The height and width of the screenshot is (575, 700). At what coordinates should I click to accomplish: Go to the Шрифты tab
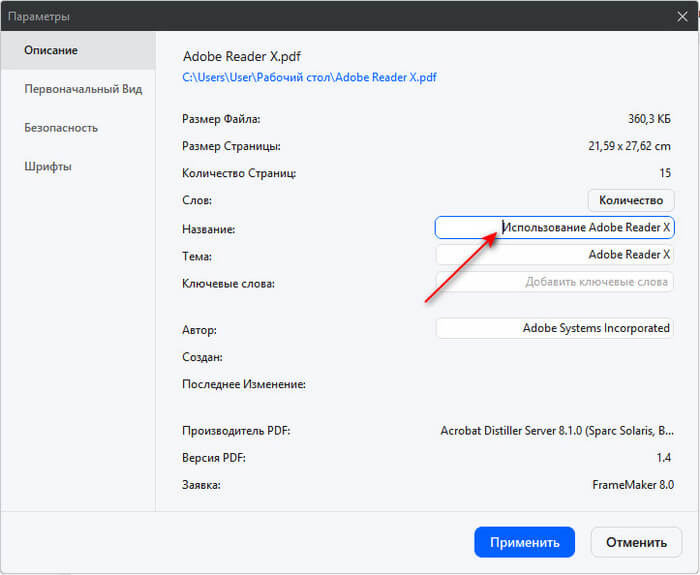point(48,166)
